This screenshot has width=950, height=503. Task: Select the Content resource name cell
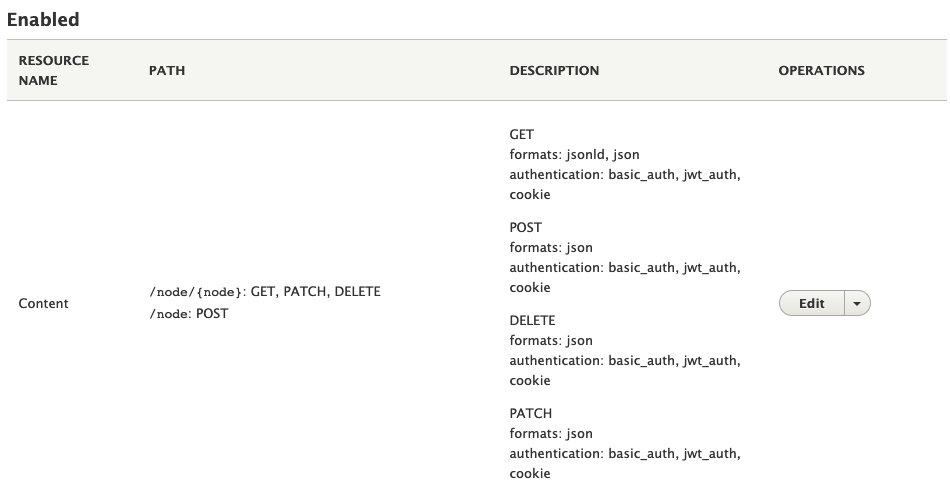point(44,304)
